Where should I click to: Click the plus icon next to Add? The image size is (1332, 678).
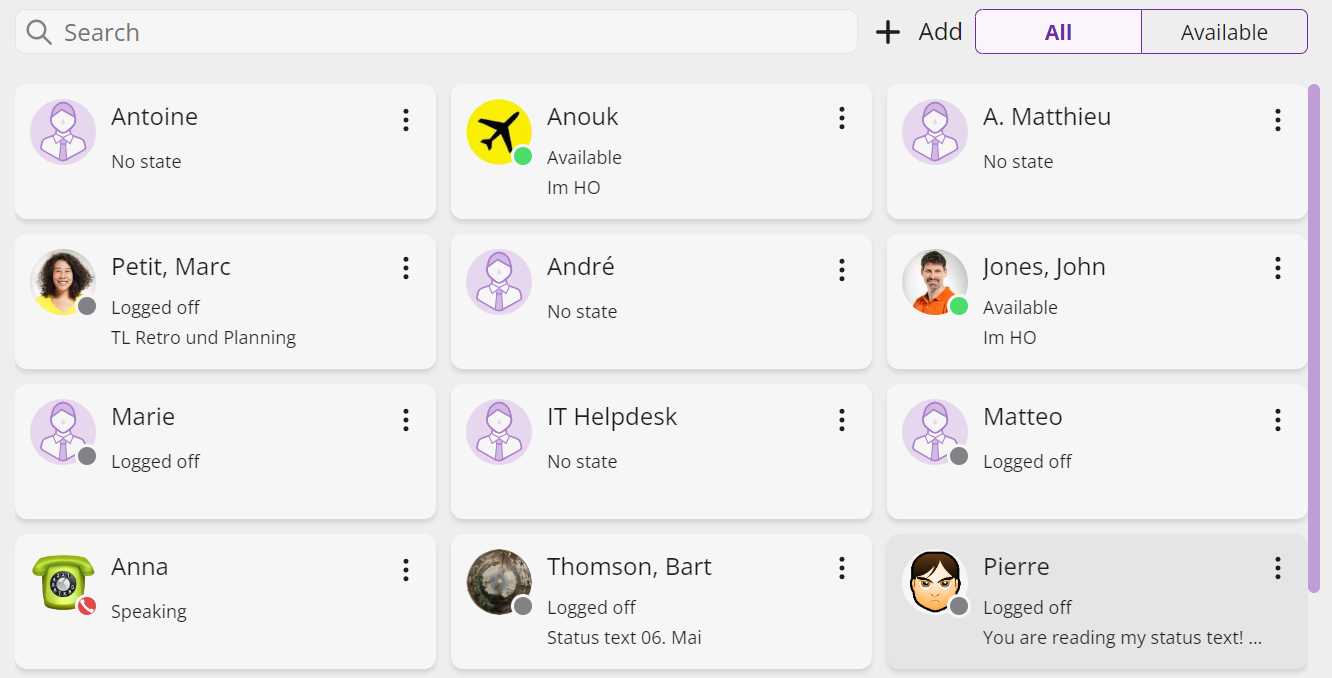point(888,32)
